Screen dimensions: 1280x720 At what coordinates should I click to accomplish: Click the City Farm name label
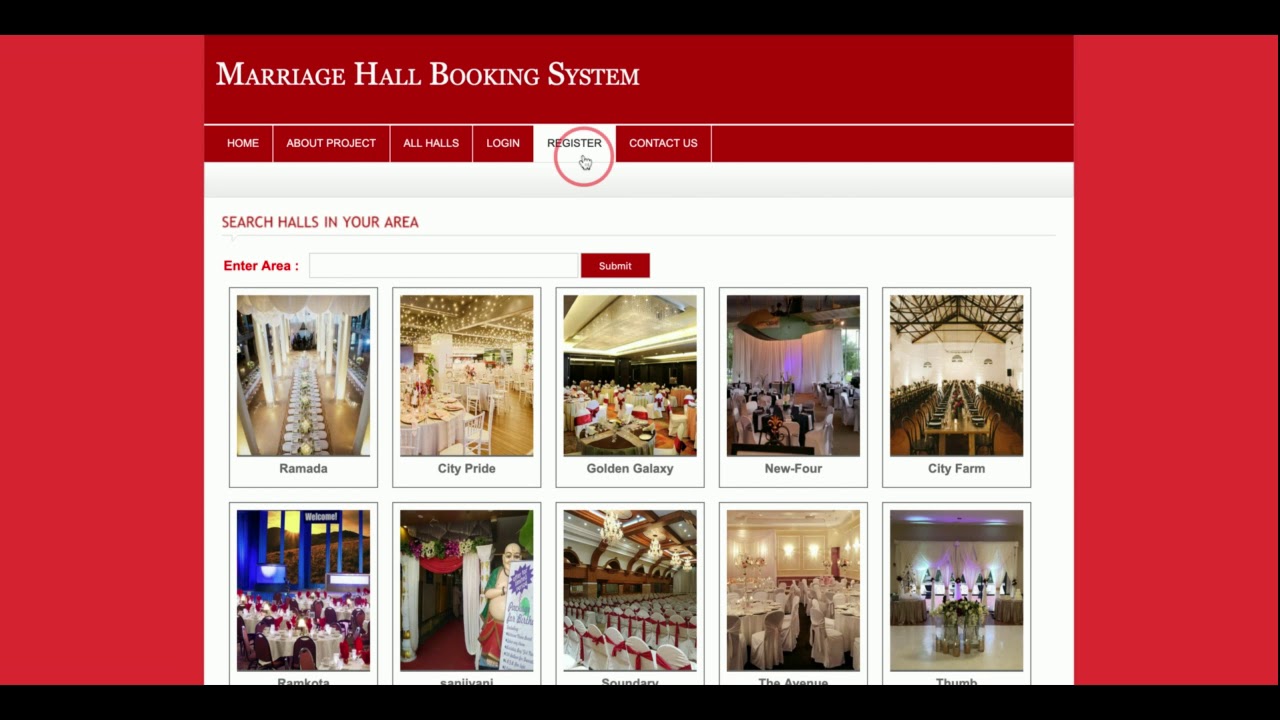(956, 468)
